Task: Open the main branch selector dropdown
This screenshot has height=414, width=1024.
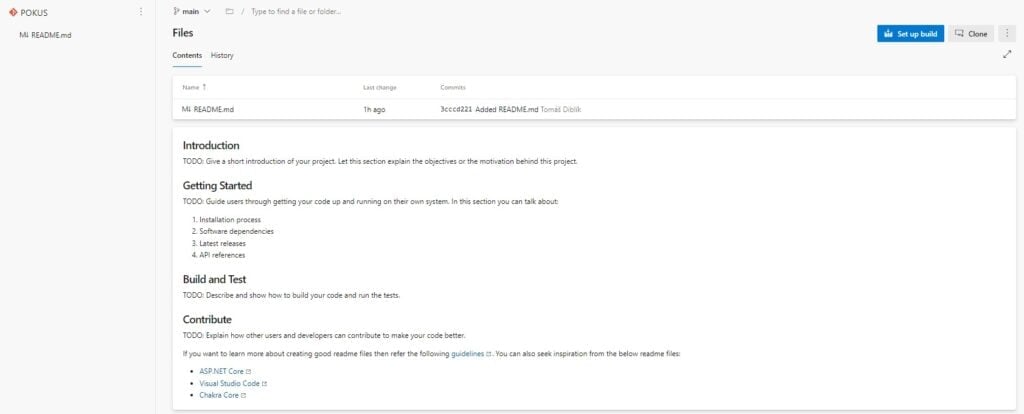Action: pyautogui.click(x=193, y=11)
